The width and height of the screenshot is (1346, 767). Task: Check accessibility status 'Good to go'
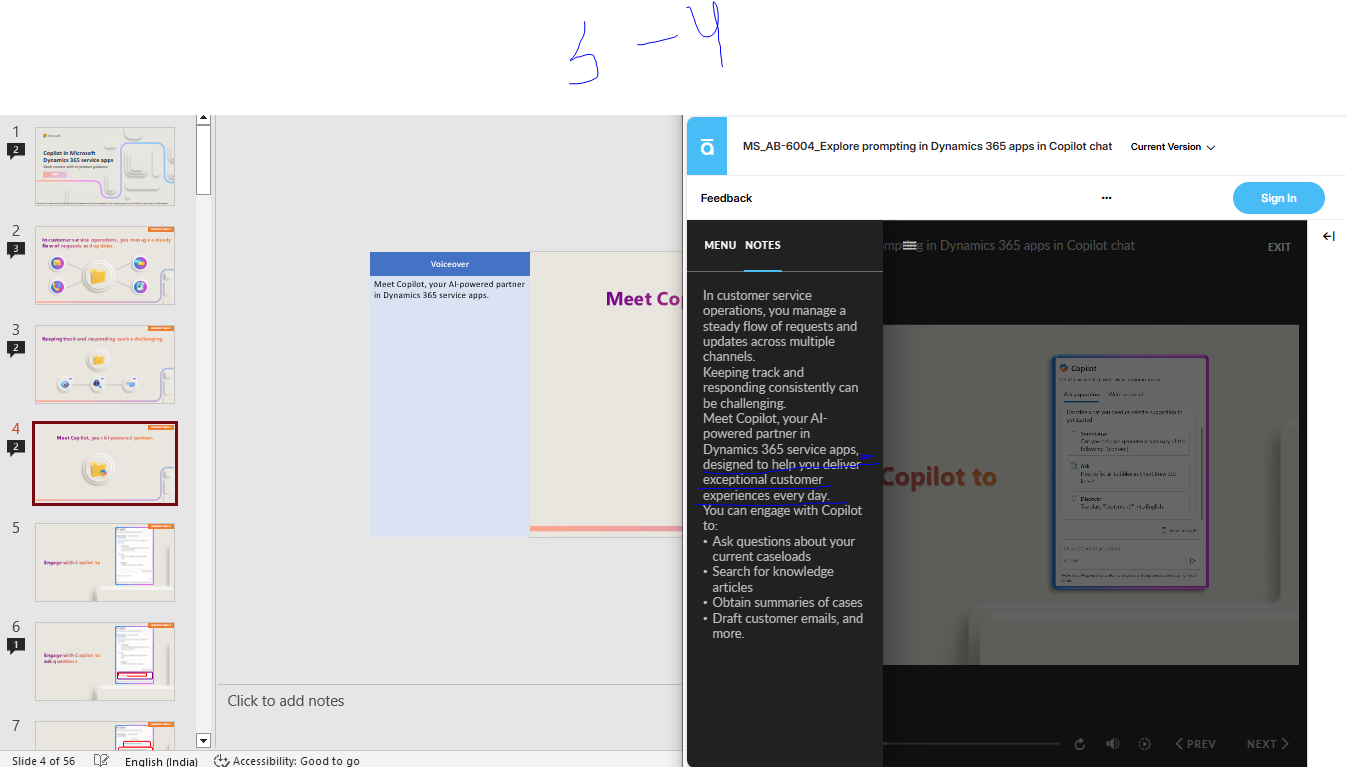(x=288, y=761)
